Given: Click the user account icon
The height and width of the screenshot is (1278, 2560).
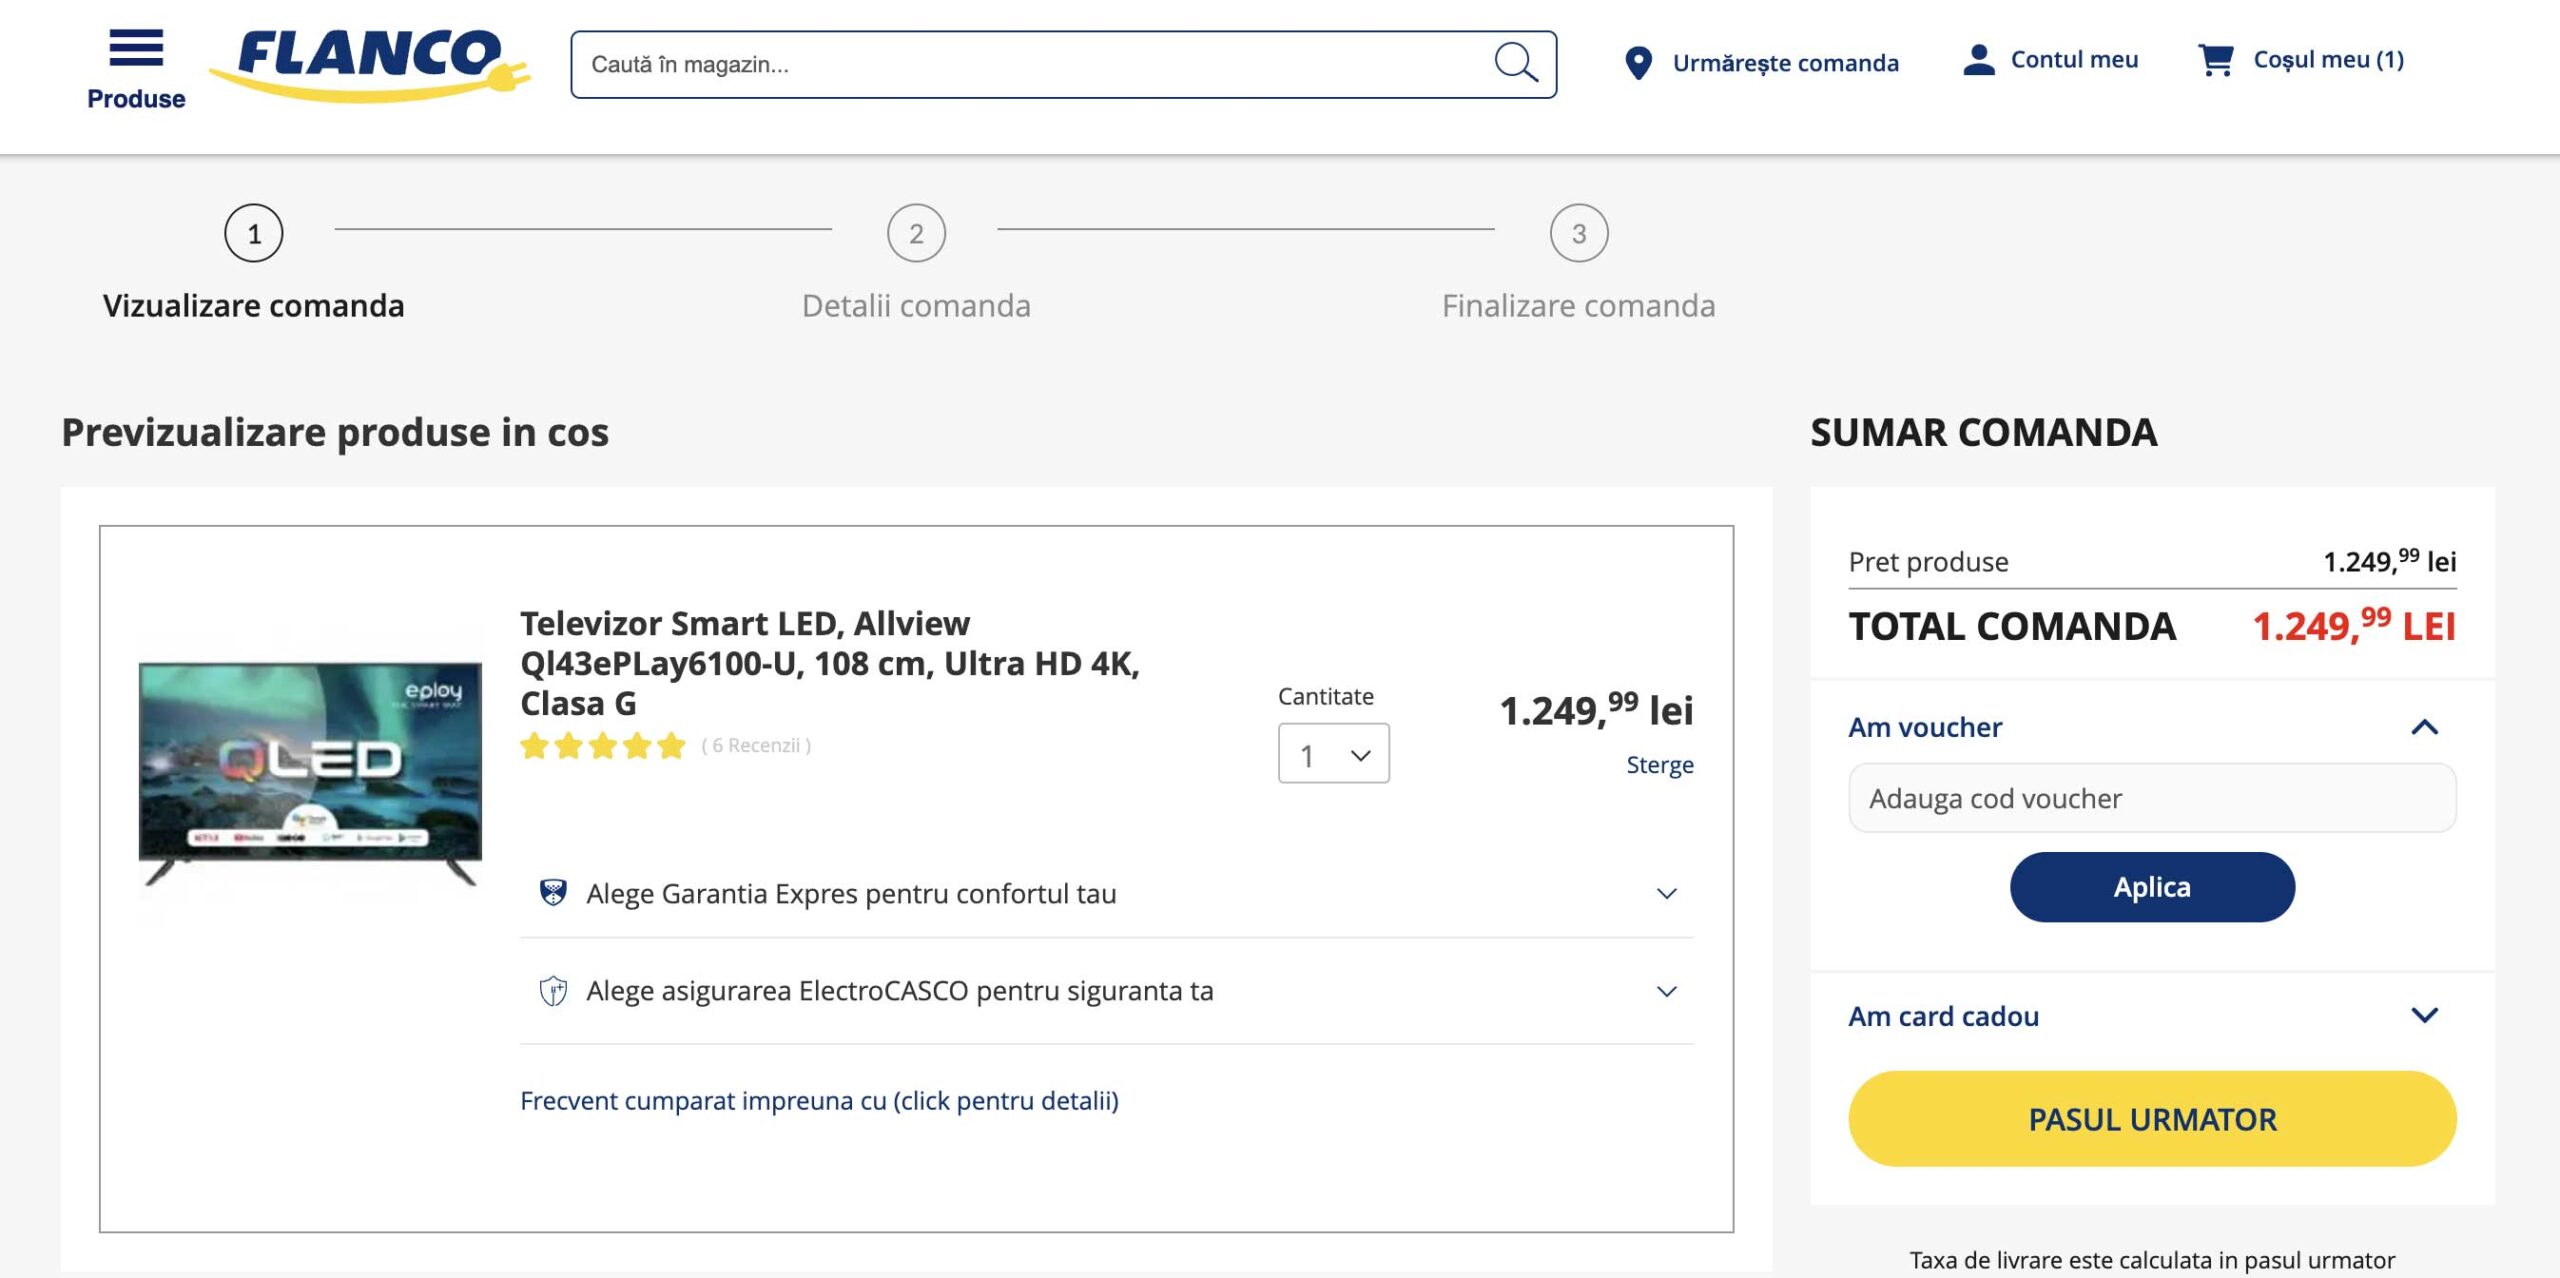Looking at the screenshot, I should [x=1978, y=60].
